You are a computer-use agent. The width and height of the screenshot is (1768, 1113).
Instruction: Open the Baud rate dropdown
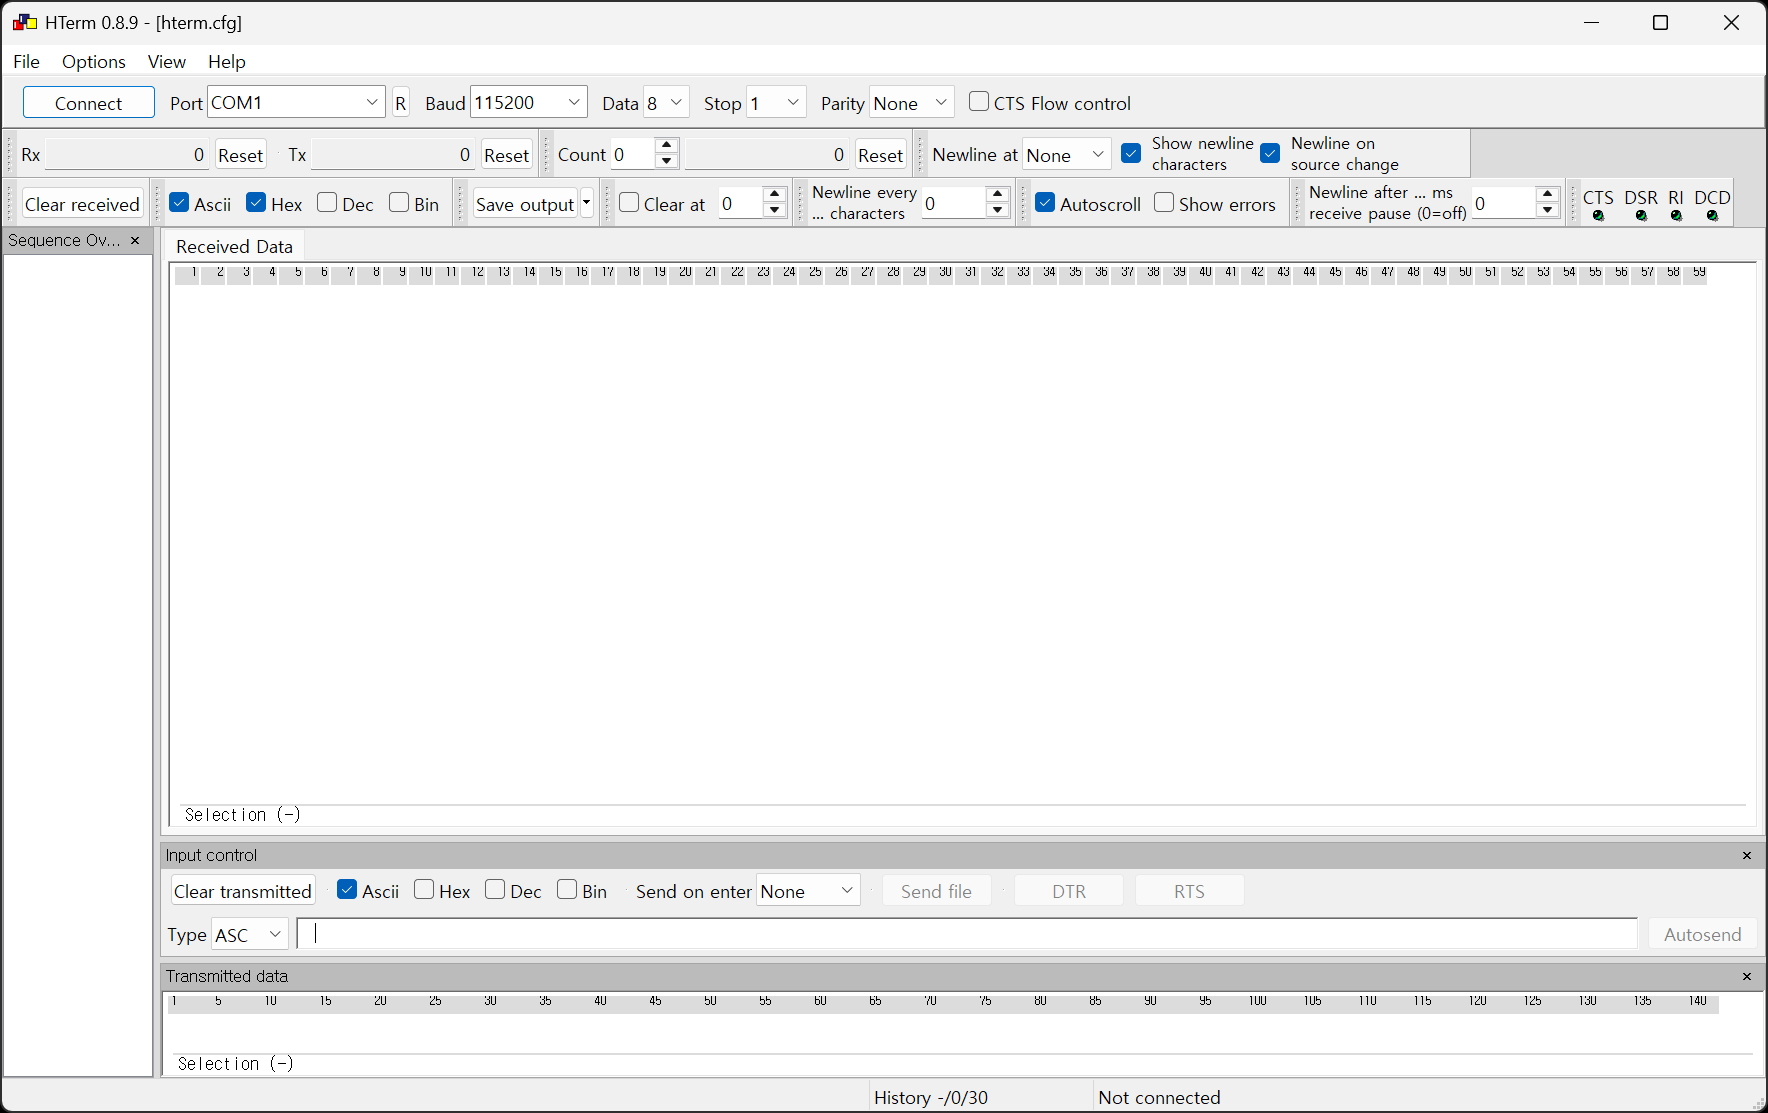coord(528,103)
